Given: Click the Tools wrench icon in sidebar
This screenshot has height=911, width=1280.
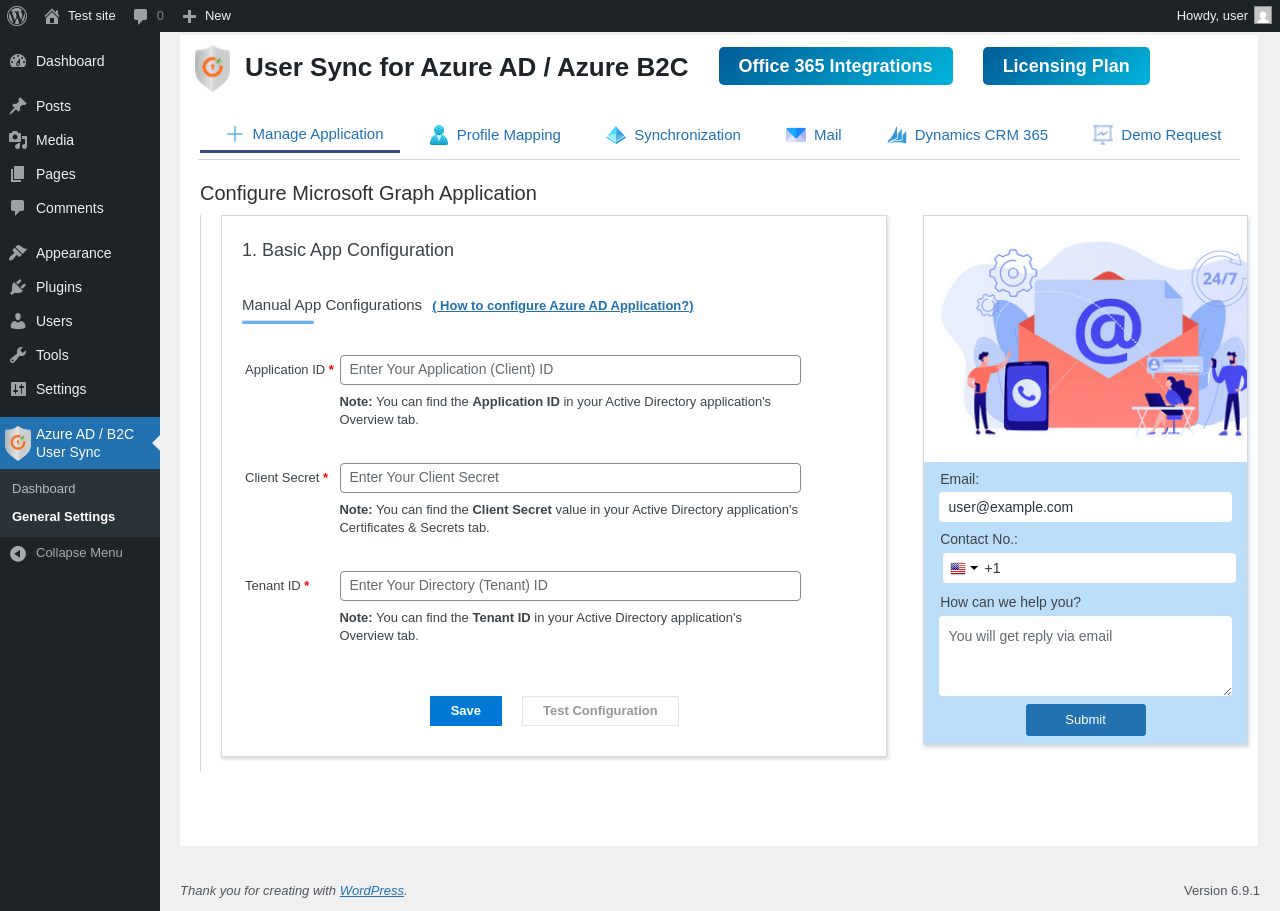Looking at the screenshot, I should click(18, 355).
